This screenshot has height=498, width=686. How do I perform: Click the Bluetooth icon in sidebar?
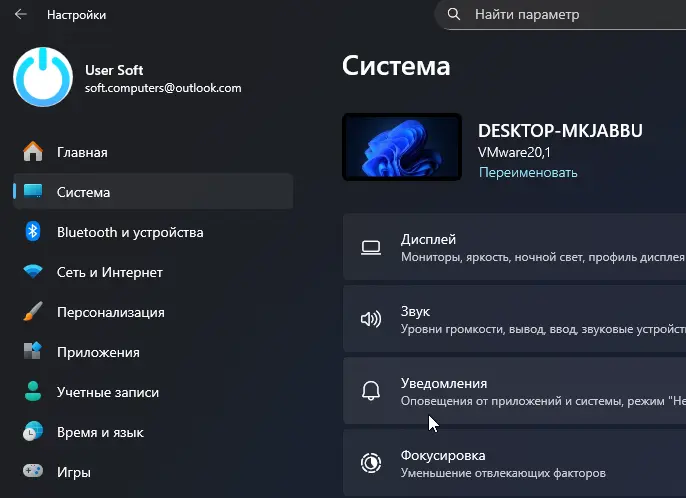point(33,232)
